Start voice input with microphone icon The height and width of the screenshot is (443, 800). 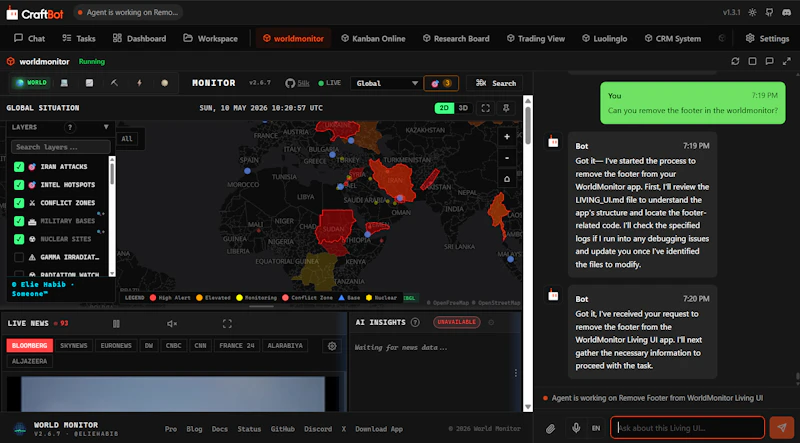click(576, 428)
